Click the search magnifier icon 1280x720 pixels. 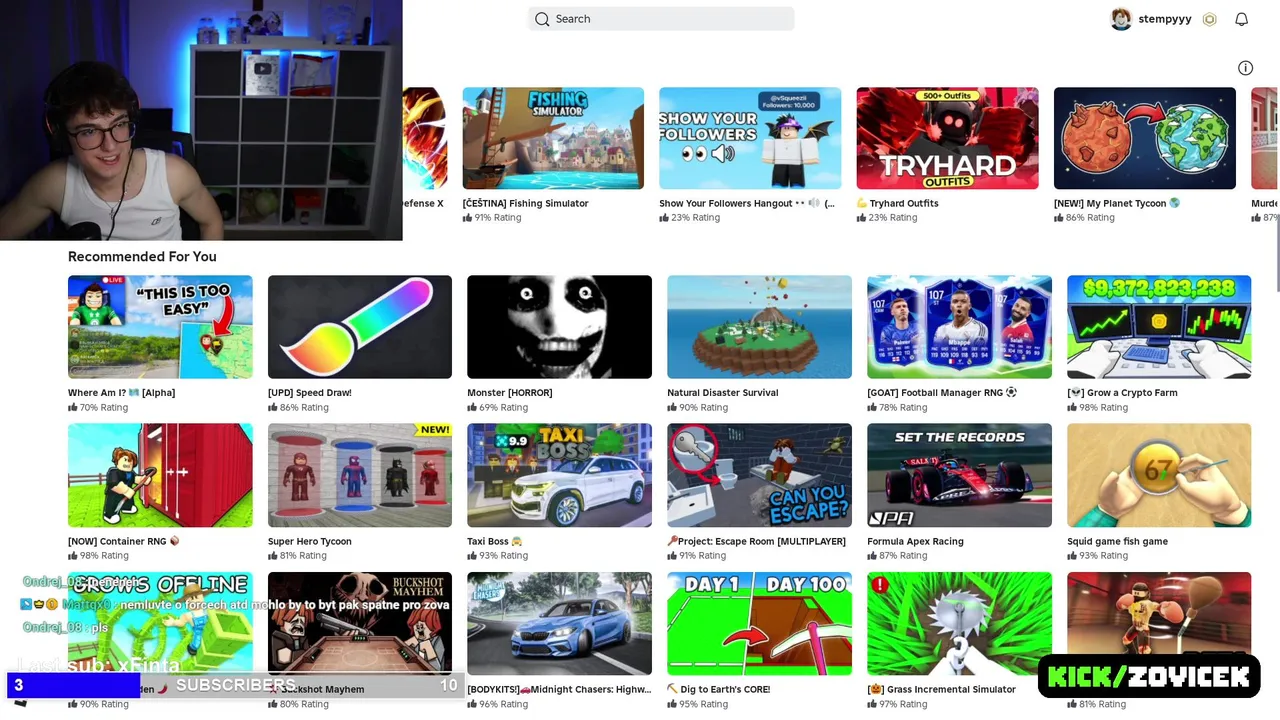[542, 19]
